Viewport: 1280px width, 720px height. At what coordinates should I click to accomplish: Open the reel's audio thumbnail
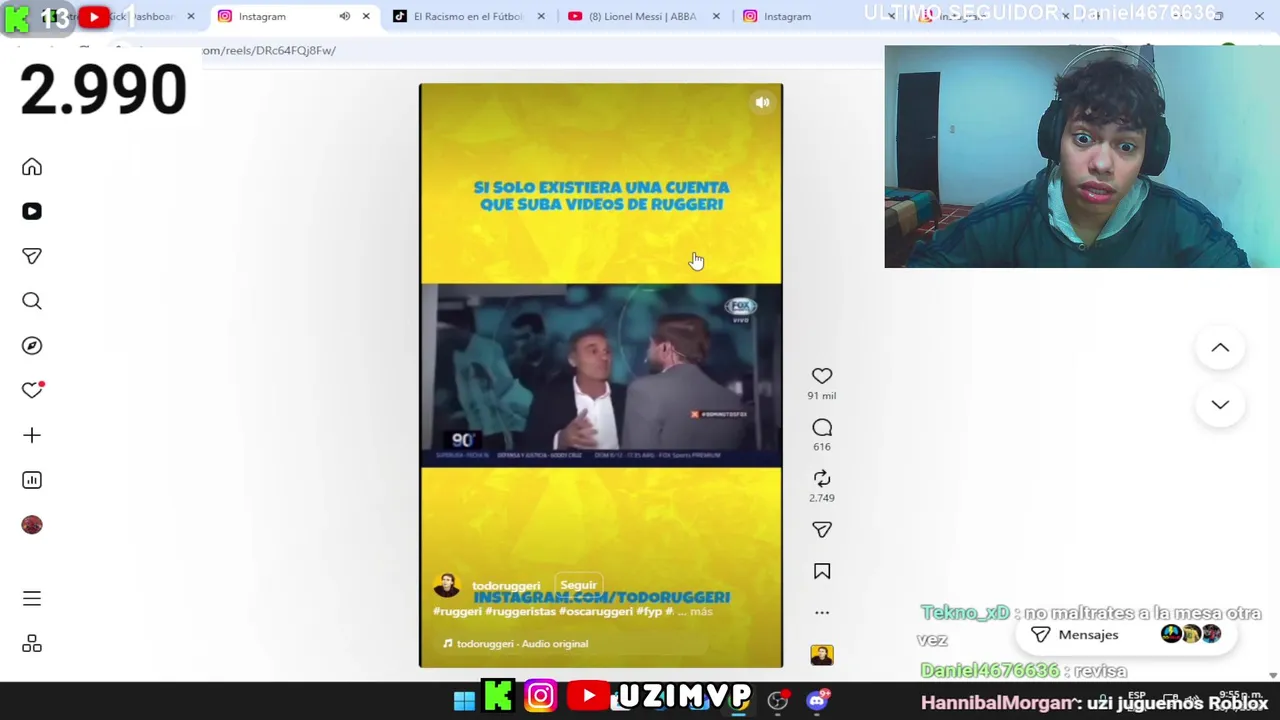tap(822, 655)
